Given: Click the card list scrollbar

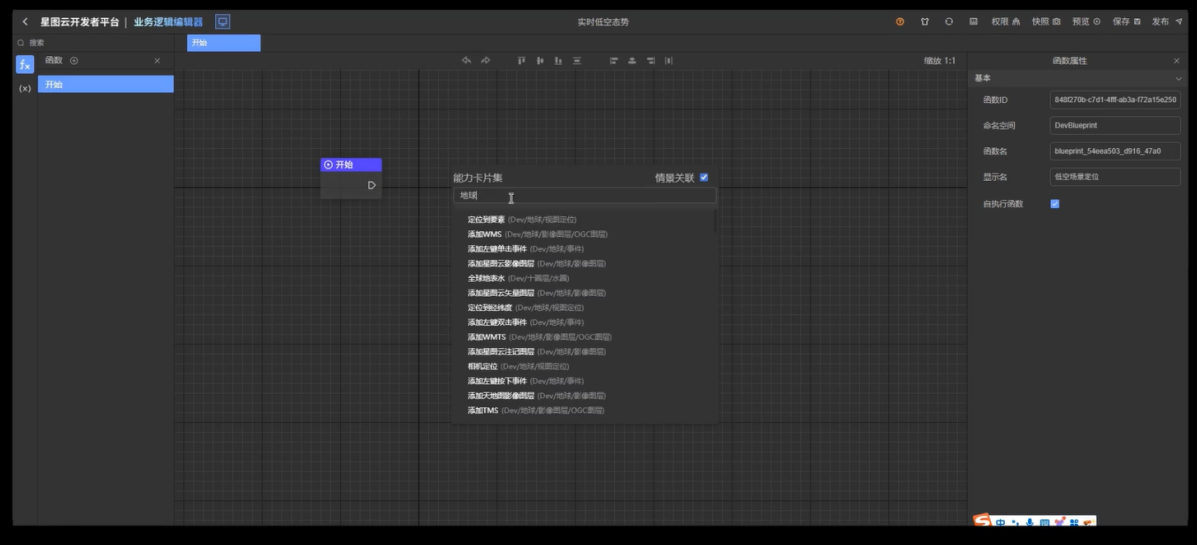Looking at the screenshot, I should pos(715,221).
